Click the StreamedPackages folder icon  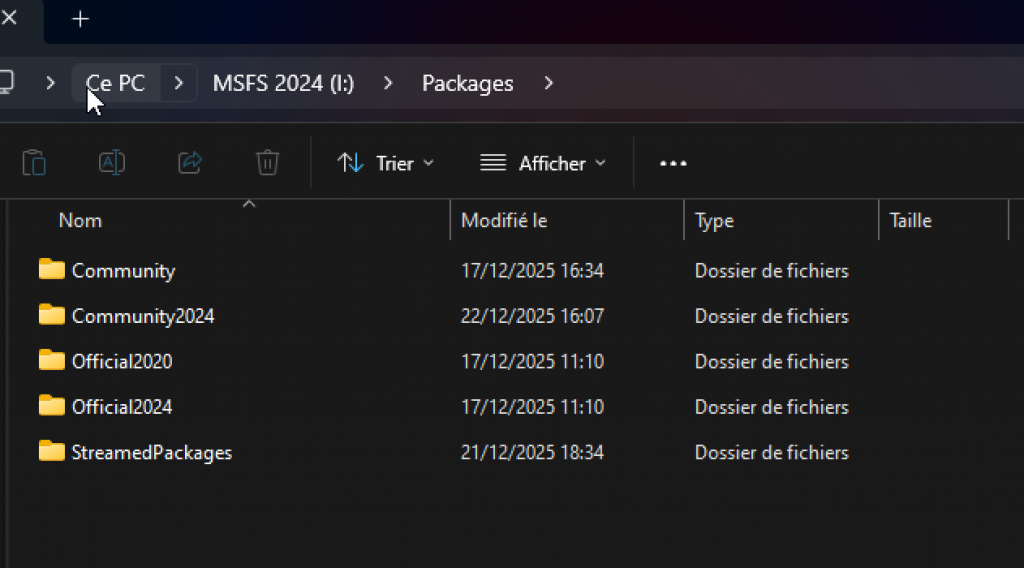point(52,452)
